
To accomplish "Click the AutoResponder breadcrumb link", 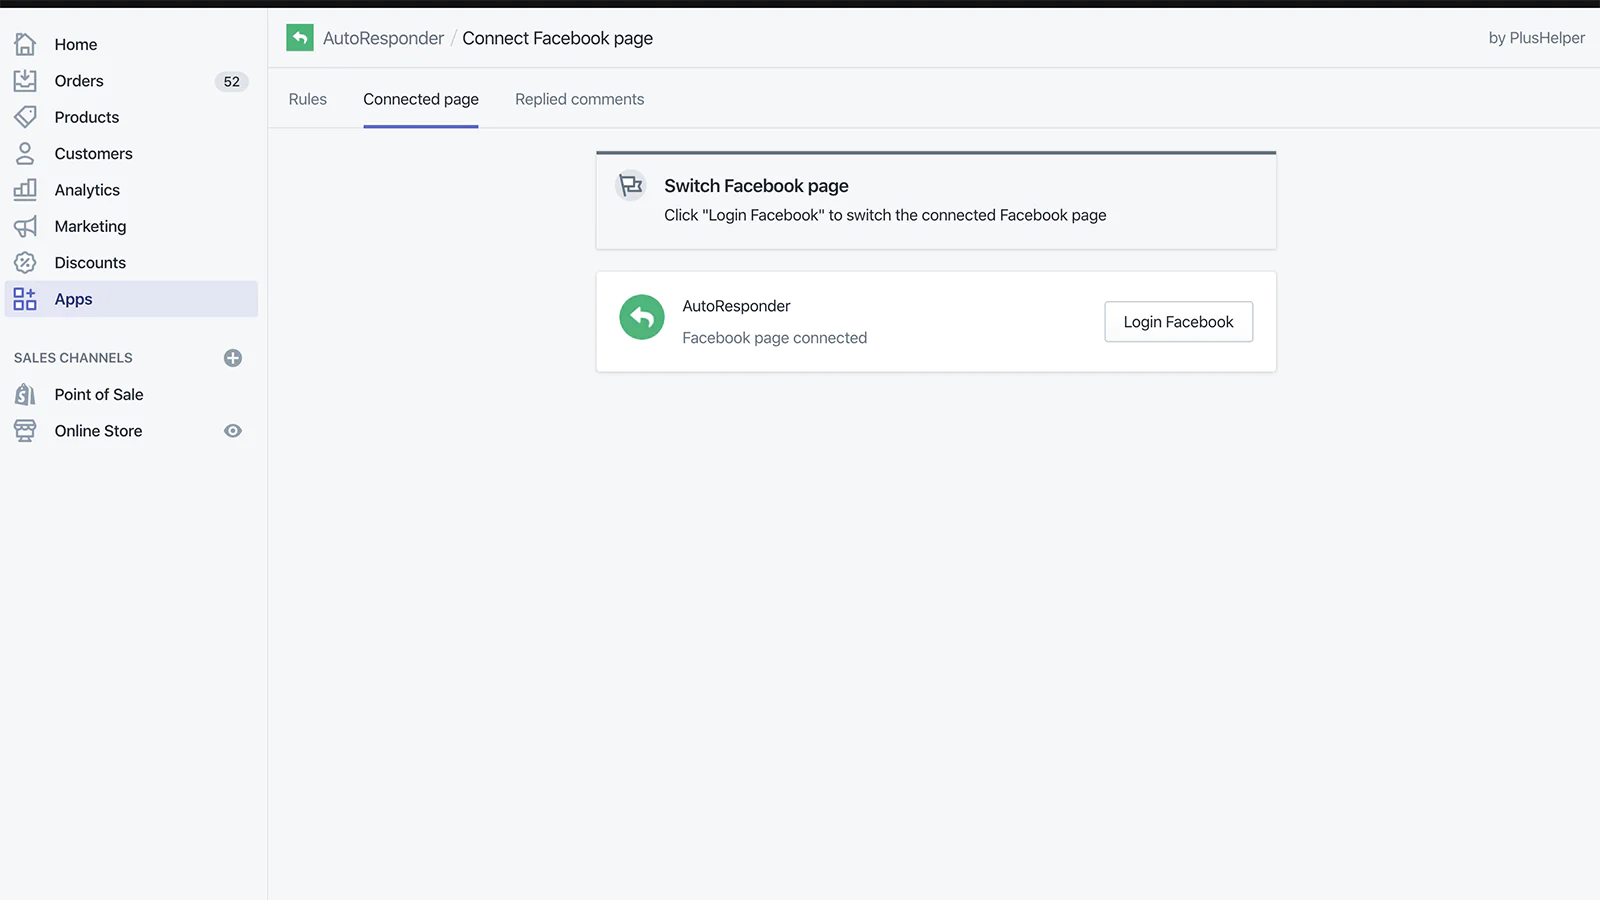I will (383, 38).
